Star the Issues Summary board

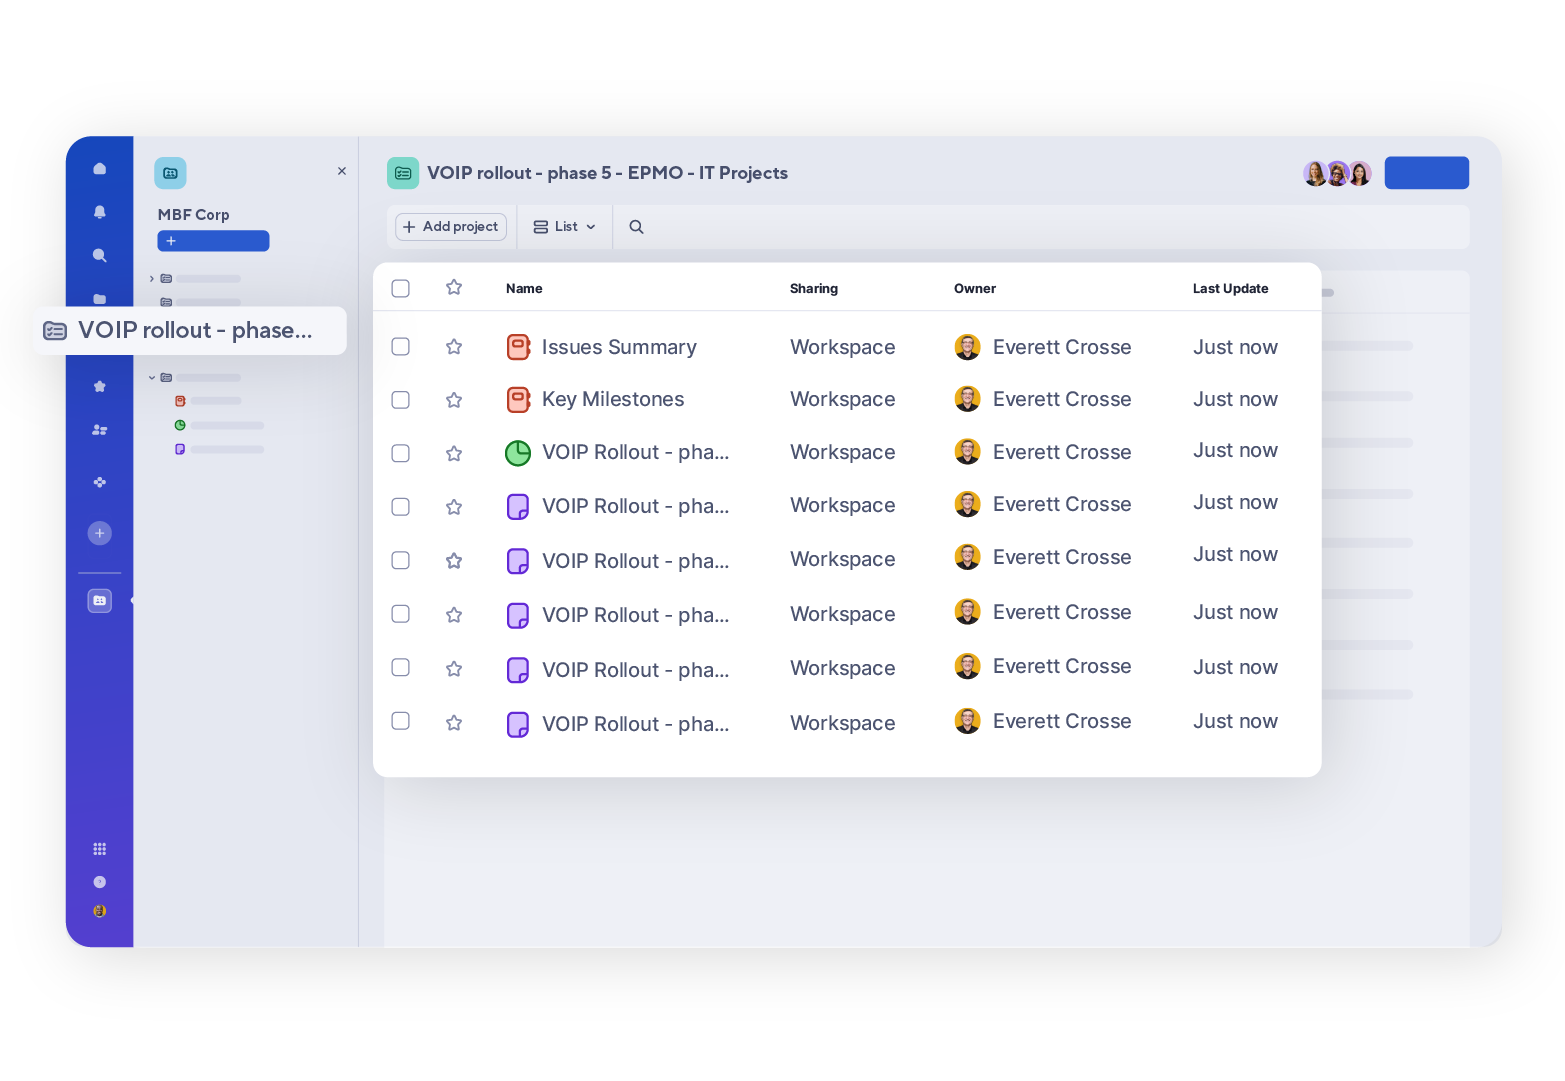454,346
